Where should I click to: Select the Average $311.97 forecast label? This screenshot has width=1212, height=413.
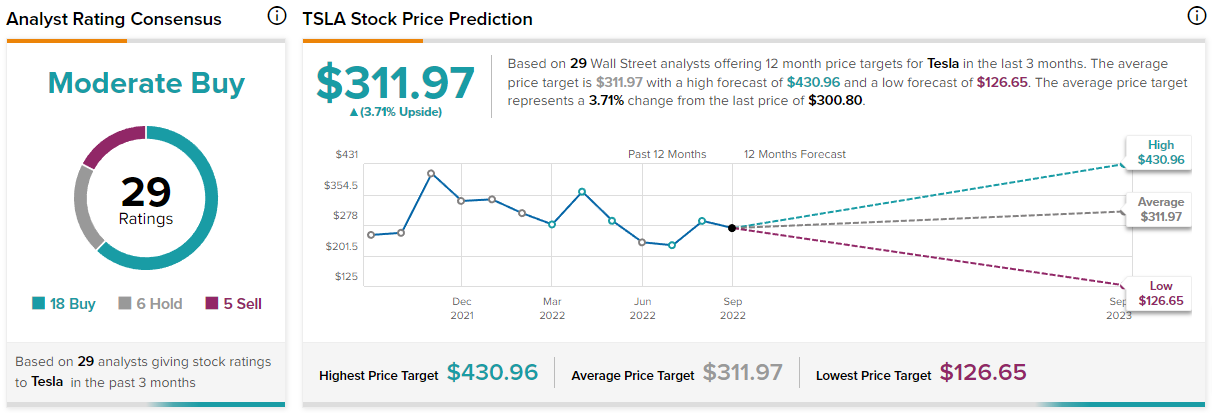click(1159, 210)
